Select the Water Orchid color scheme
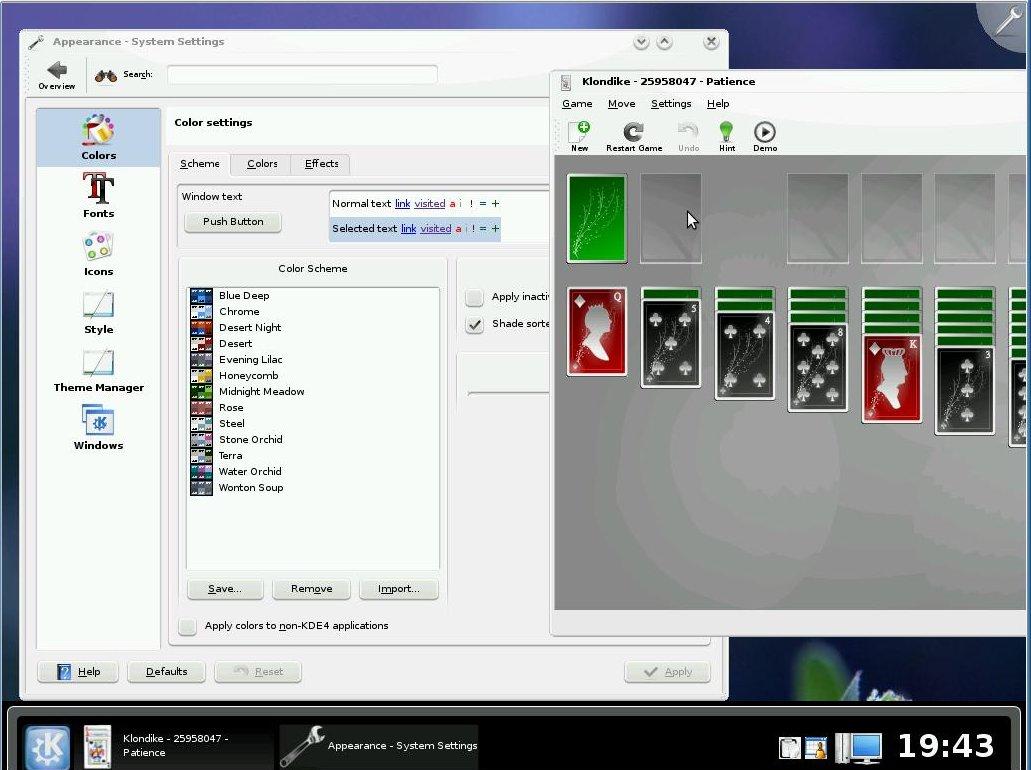1031x770 pixels. point(314,471)
